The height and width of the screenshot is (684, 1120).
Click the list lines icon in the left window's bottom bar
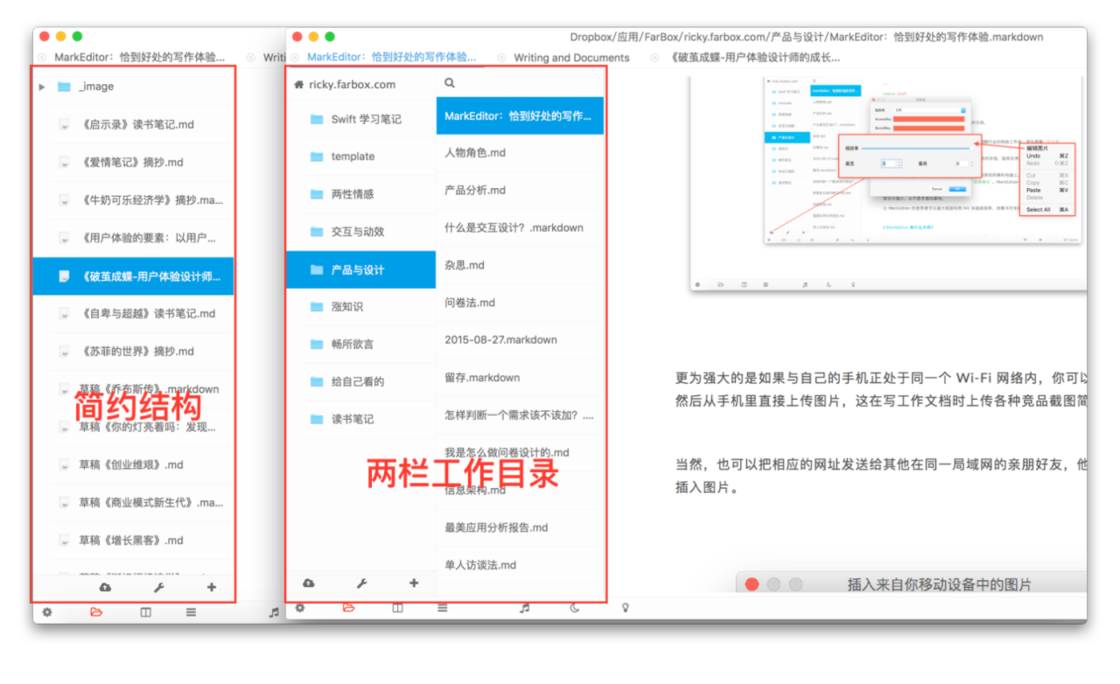[x=191, y=612]
